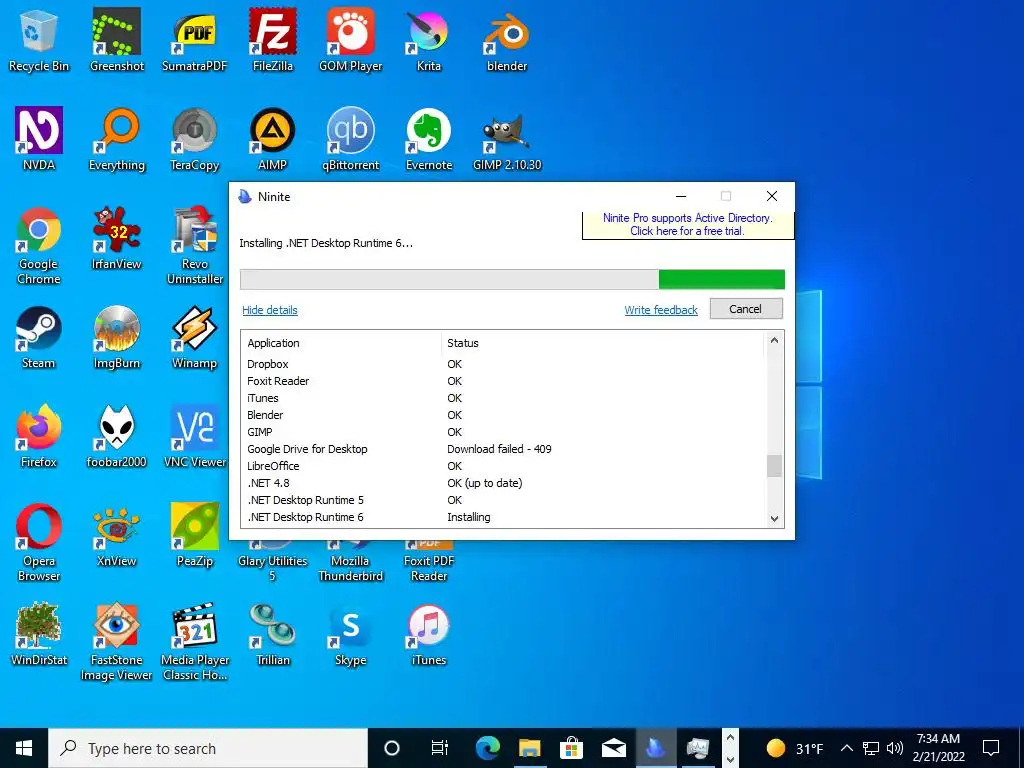Select the ImgBurn desktop shortcut

(117, 338)
